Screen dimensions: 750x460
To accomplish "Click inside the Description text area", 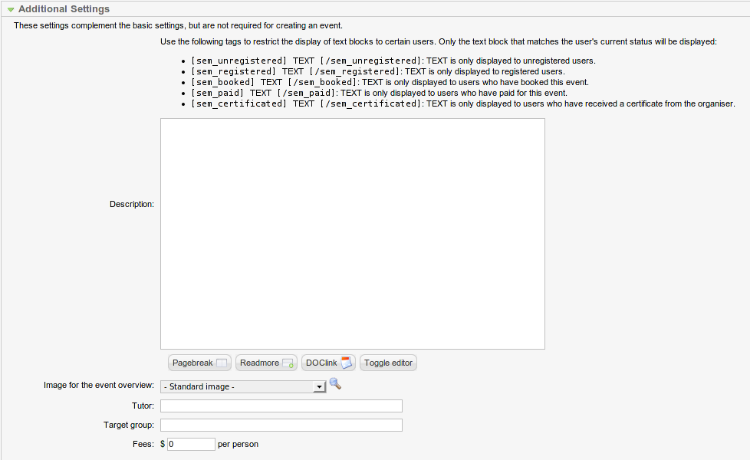I will tap(352, 234).
